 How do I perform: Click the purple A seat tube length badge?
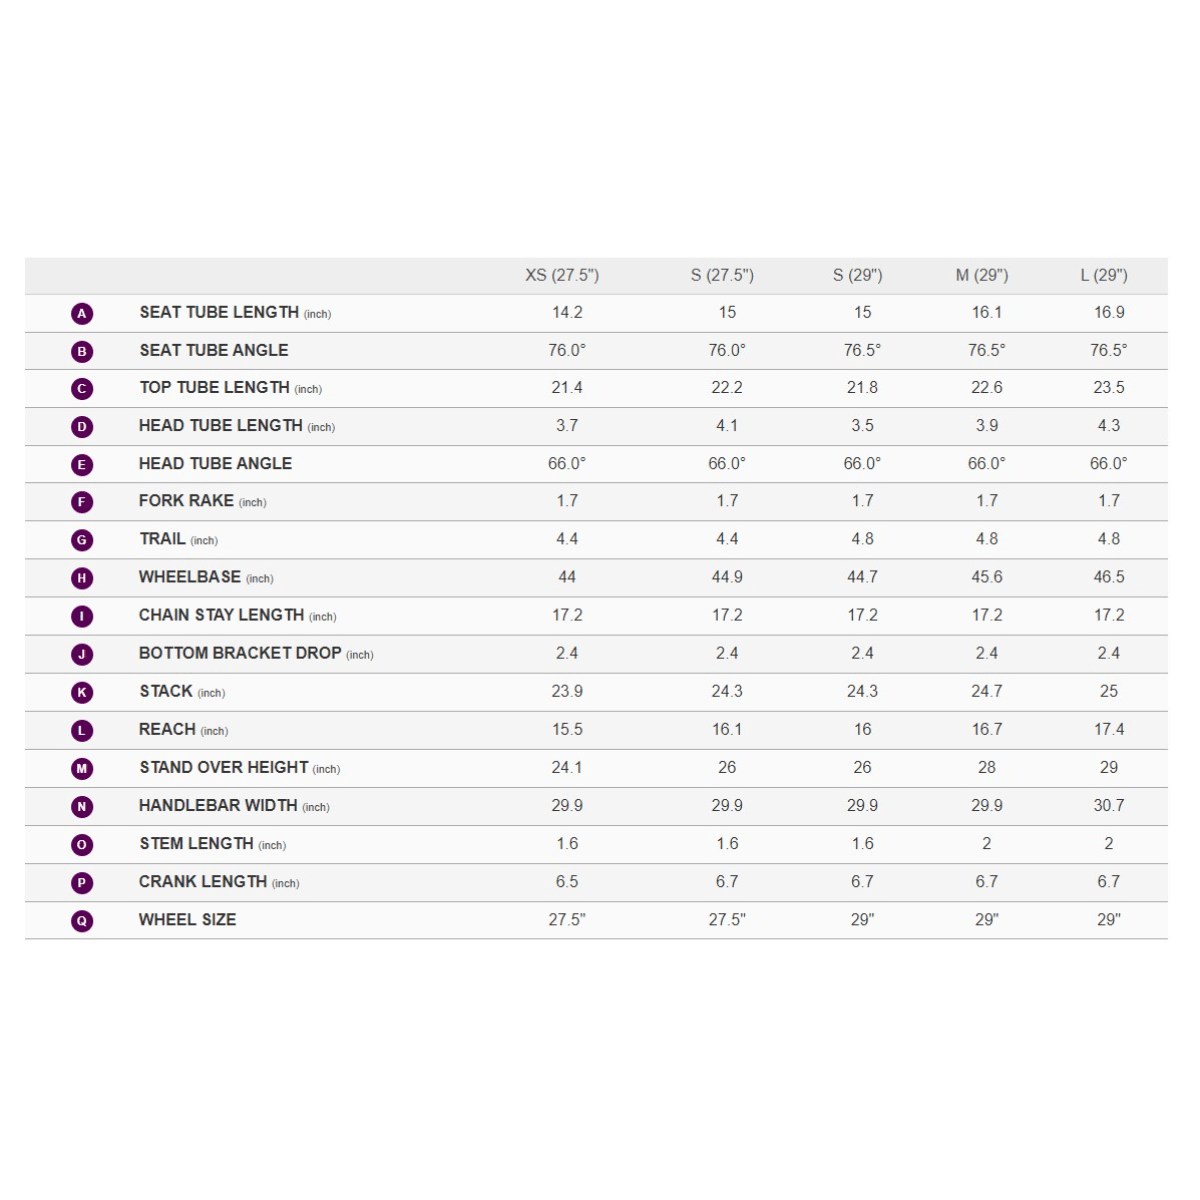82,314
